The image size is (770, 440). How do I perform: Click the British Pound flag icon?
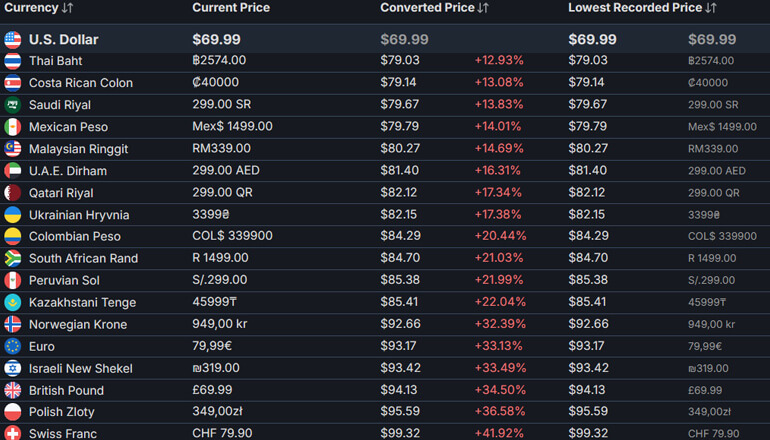point(12,390)
